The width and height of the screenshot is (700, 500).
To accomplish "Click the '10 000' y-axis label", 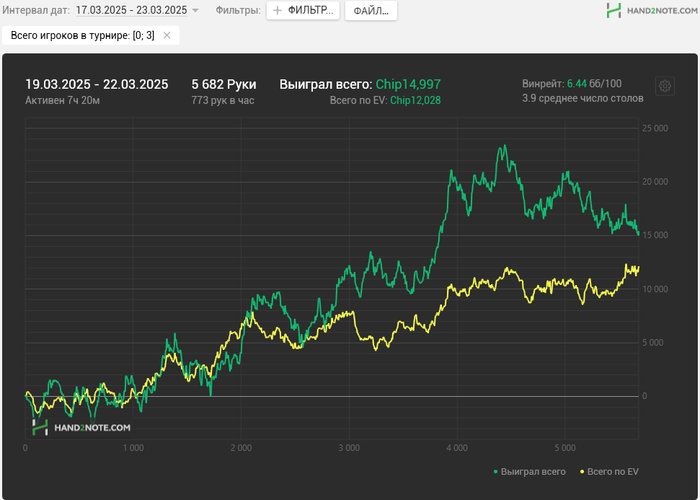I will click(x=655, y=289).
